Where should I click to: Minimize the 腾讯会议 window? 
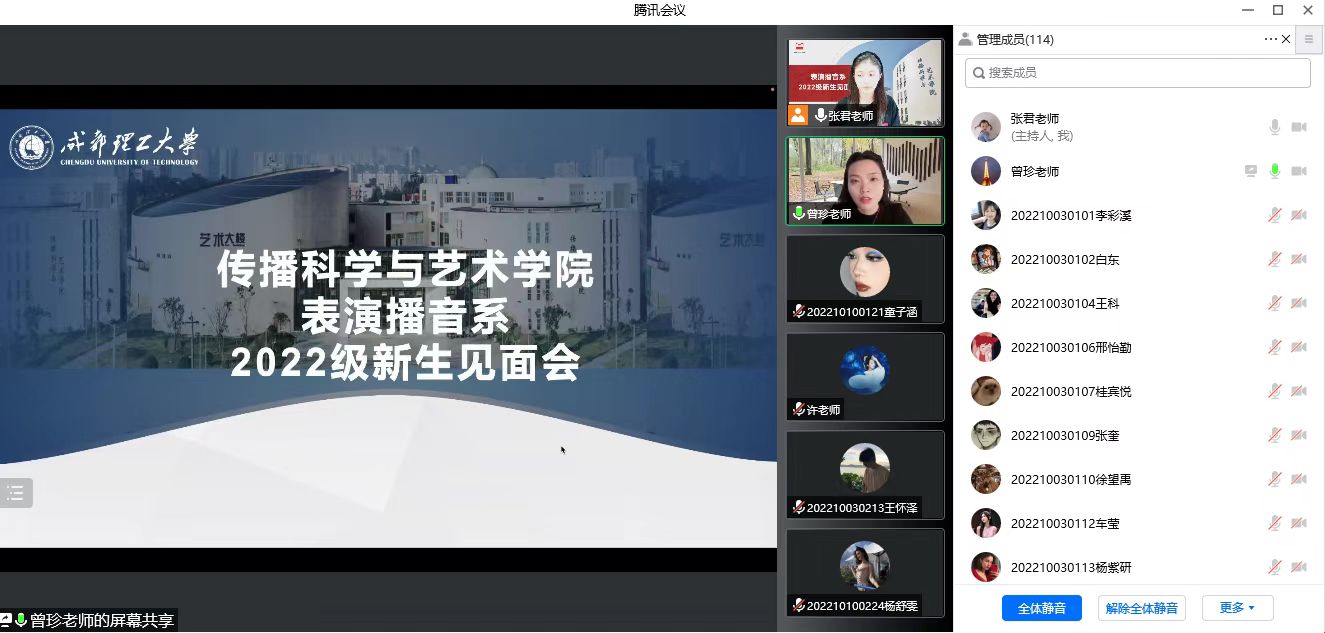(x=1248, y=10)
